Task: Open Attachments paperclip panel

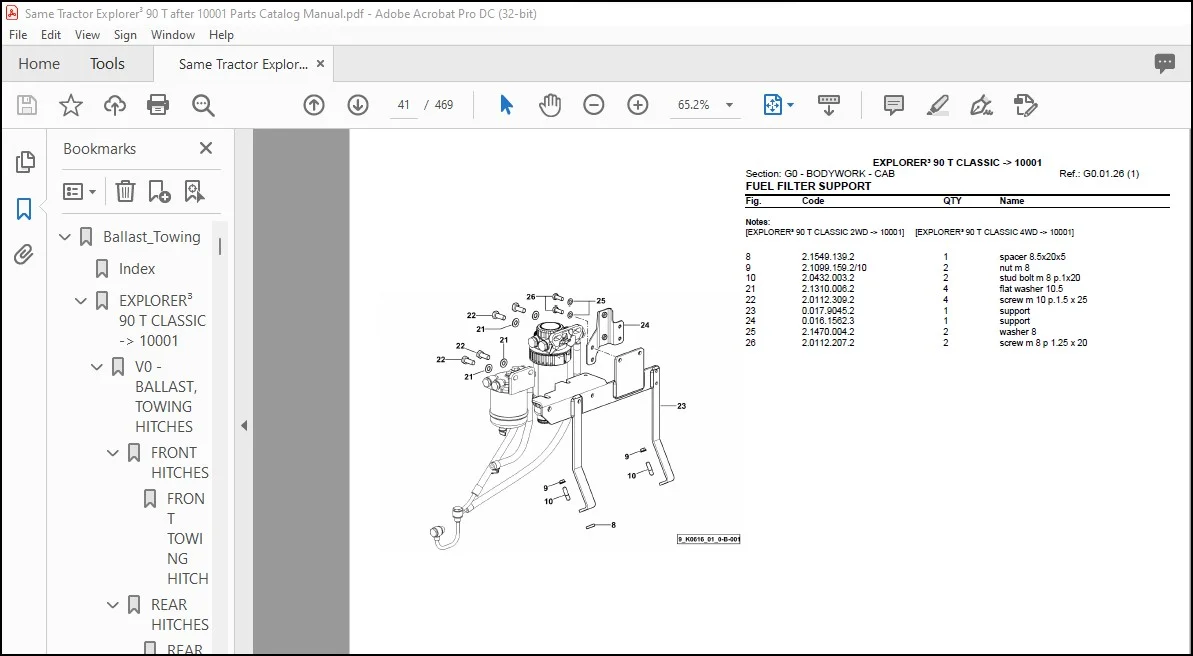Action: pos(24,254)
